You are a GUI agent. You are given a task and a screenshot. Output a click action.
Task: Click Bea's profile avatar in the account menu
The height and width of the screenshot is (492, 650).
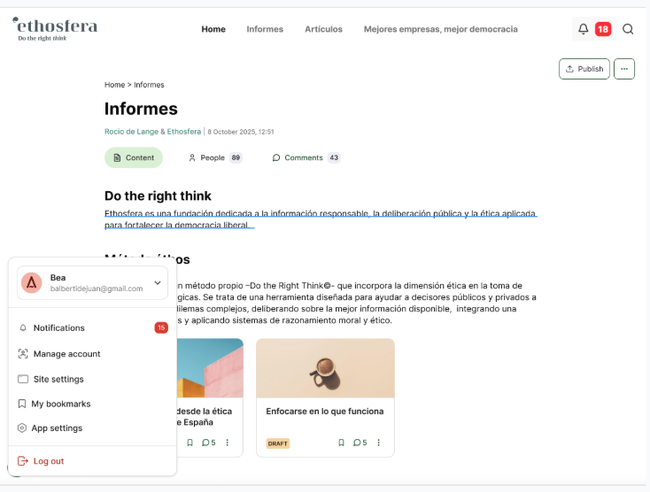tap(32, 283)
